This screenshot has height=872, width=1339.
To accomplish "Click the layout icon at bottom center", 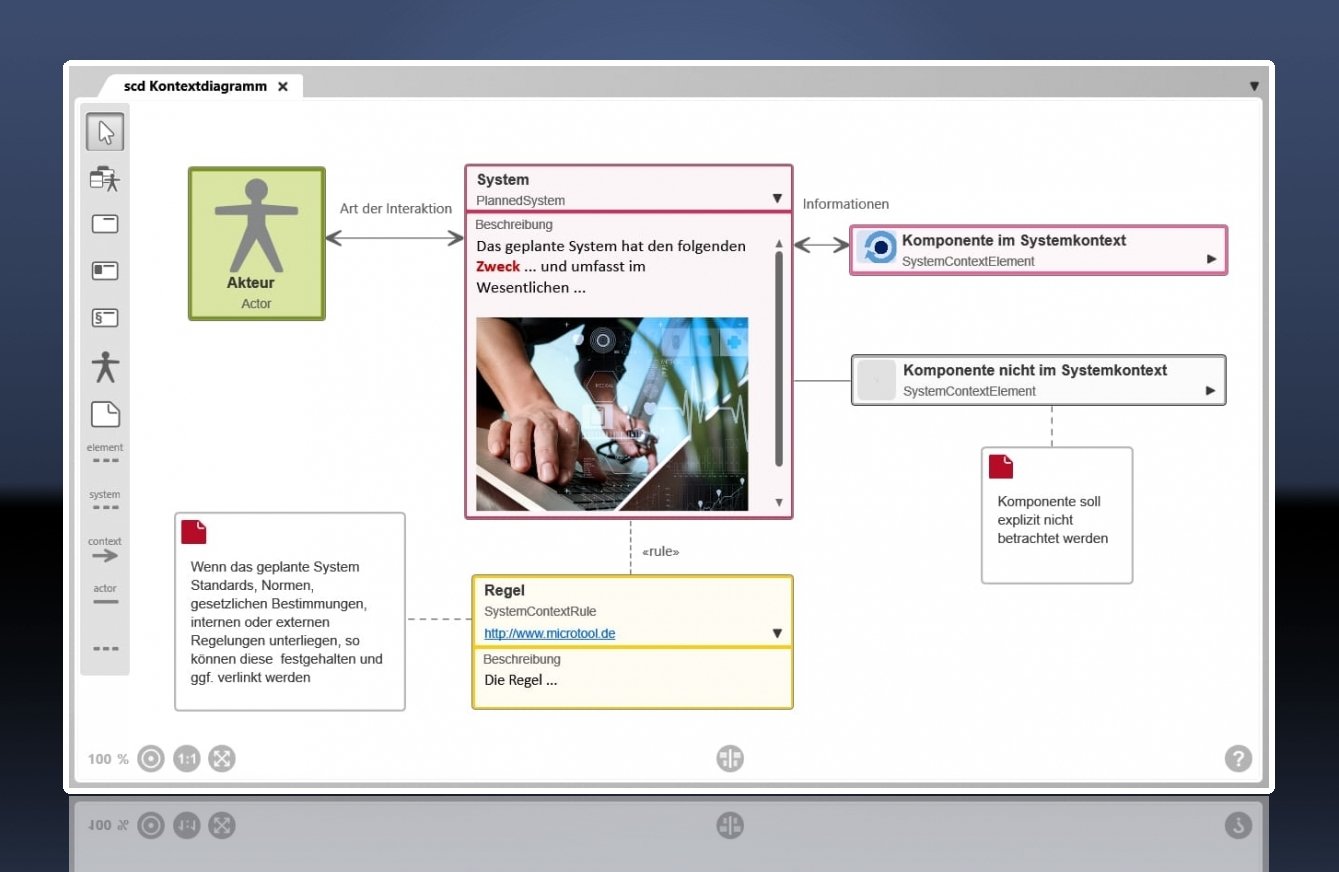I will click(x=730, y=759).
